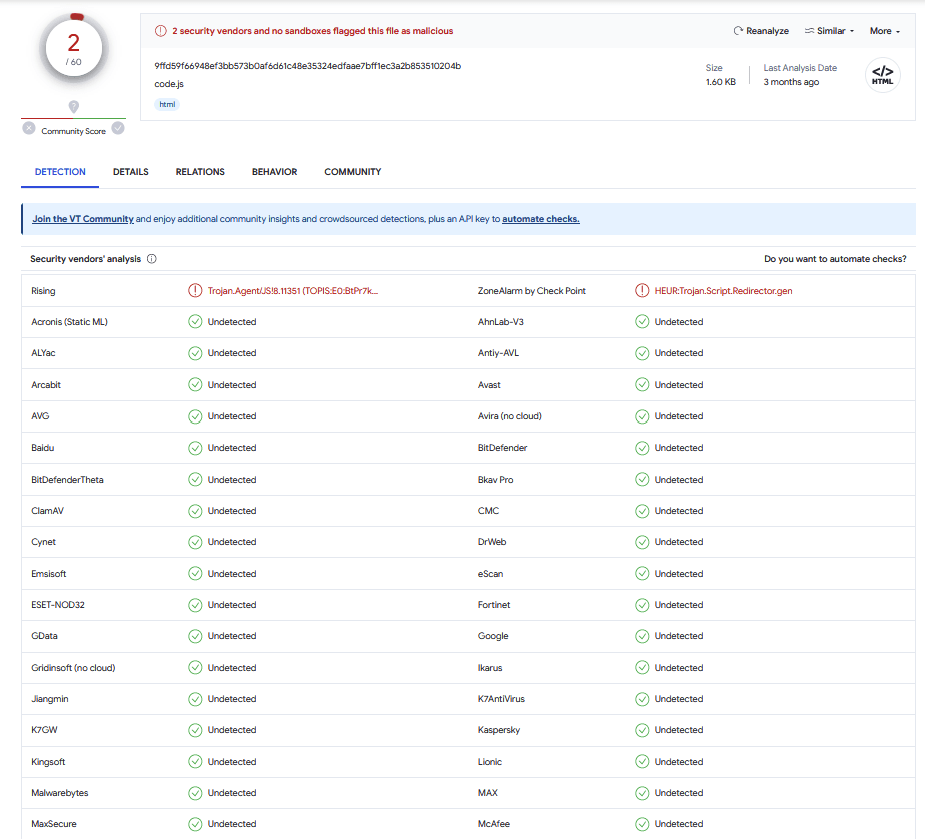The width and height of the screenshot is (926, 840).
Task: Click the detection score 2/60 gauge
Action: click(73, 50)
